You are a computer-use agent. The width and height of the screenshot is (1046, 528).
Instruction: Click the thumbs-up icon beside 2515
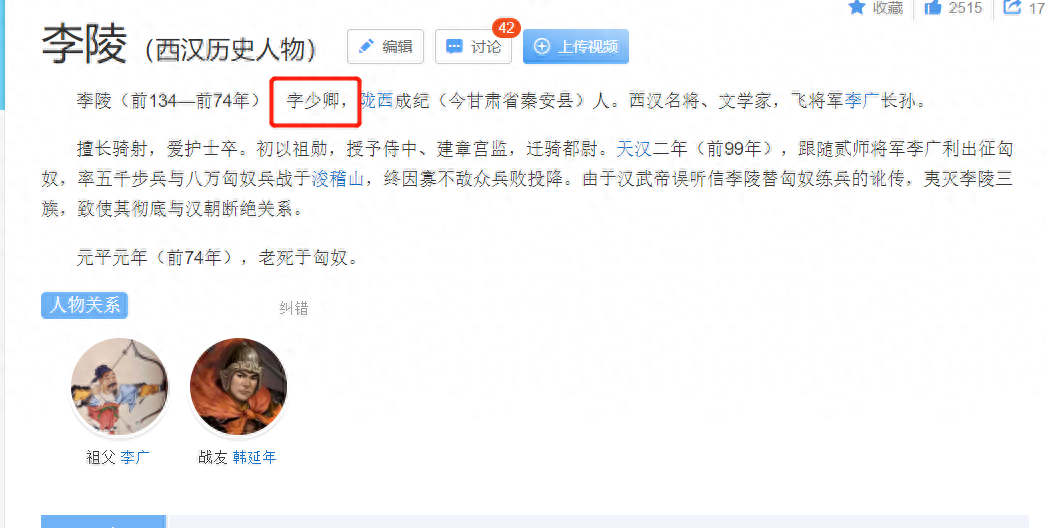click(933, 7)
